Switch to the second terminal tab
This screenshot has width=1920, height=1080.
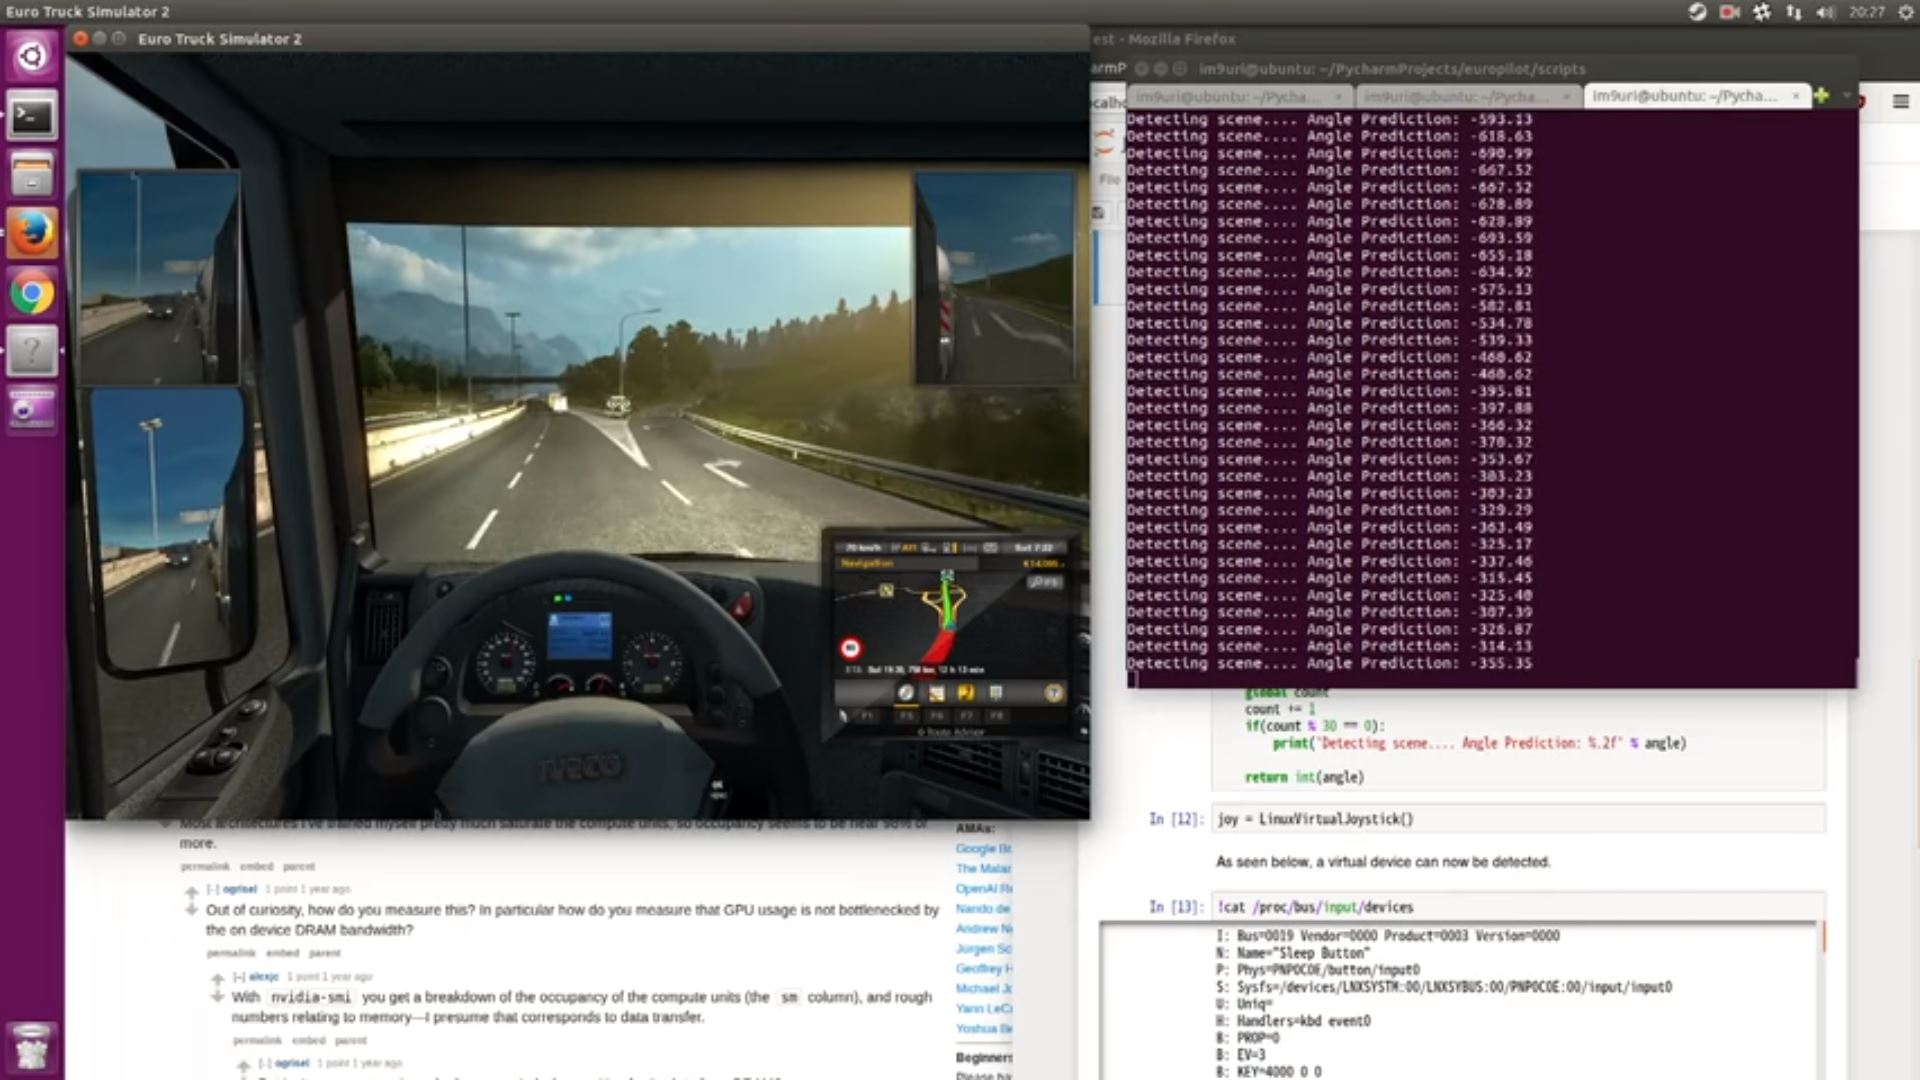point(1468,96)
